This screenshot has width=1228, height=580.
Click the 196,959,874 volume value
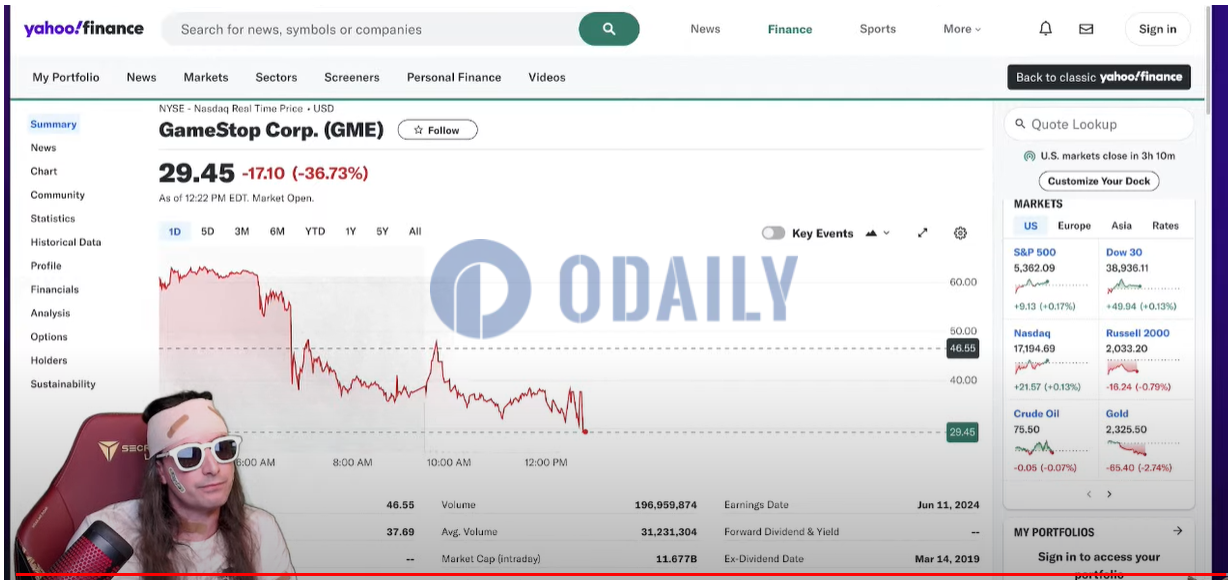tap(665, 505)
